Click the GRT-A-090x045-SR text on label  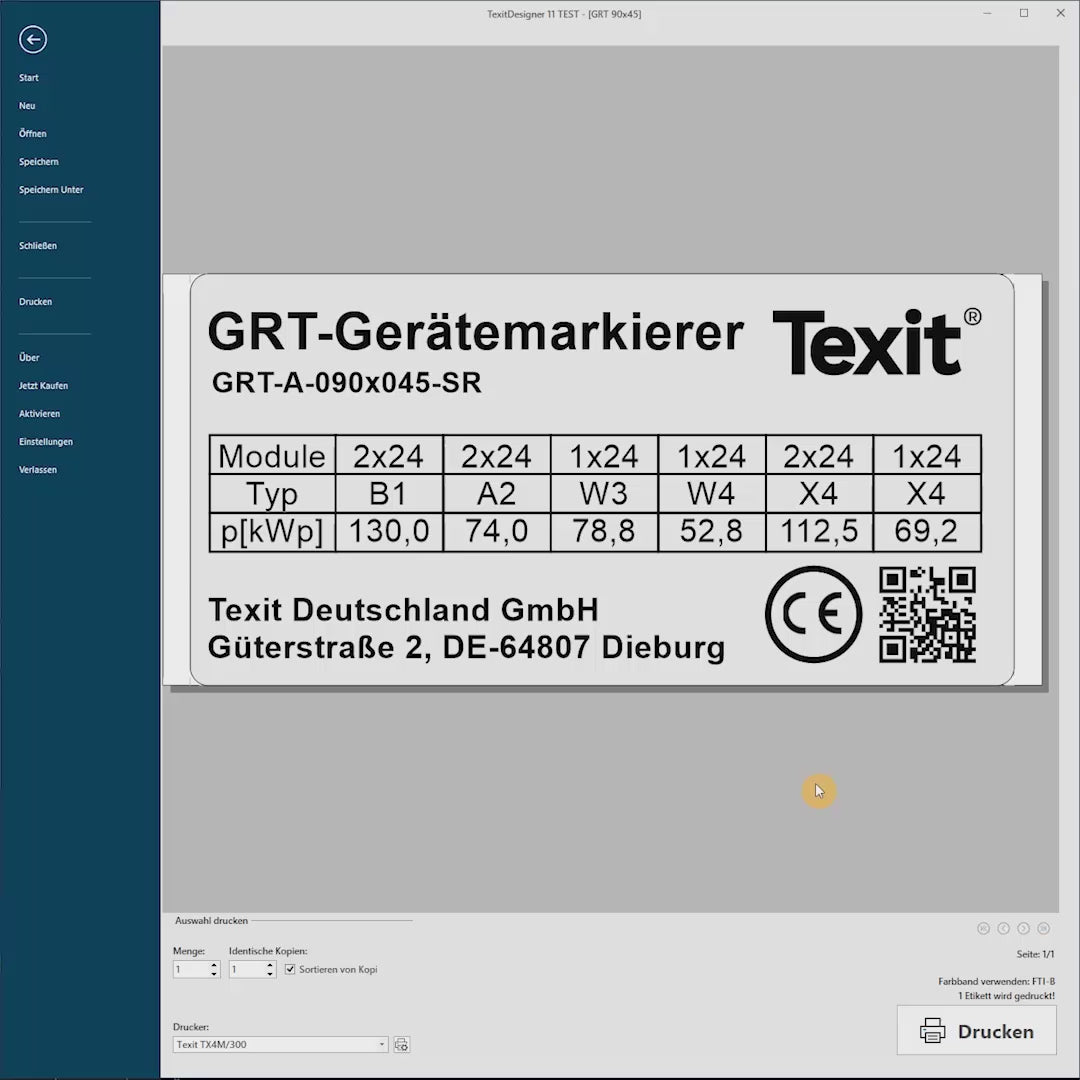click(346, 383)
